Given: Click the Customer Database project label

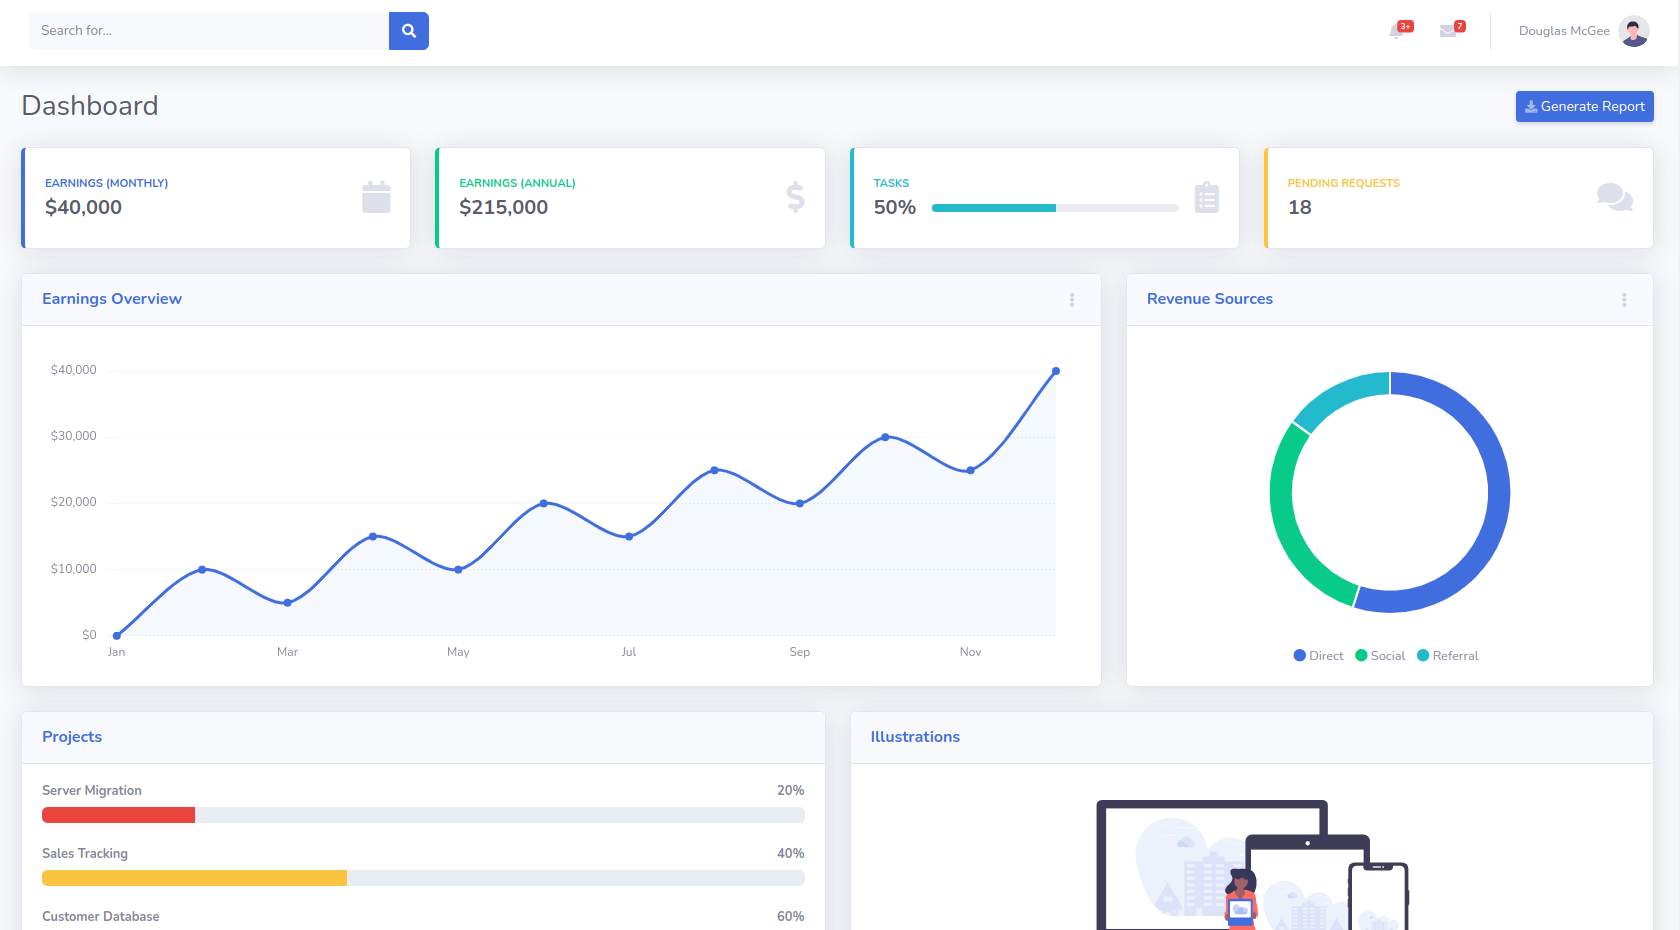Looking at the screenshot, I should [101, 916].
